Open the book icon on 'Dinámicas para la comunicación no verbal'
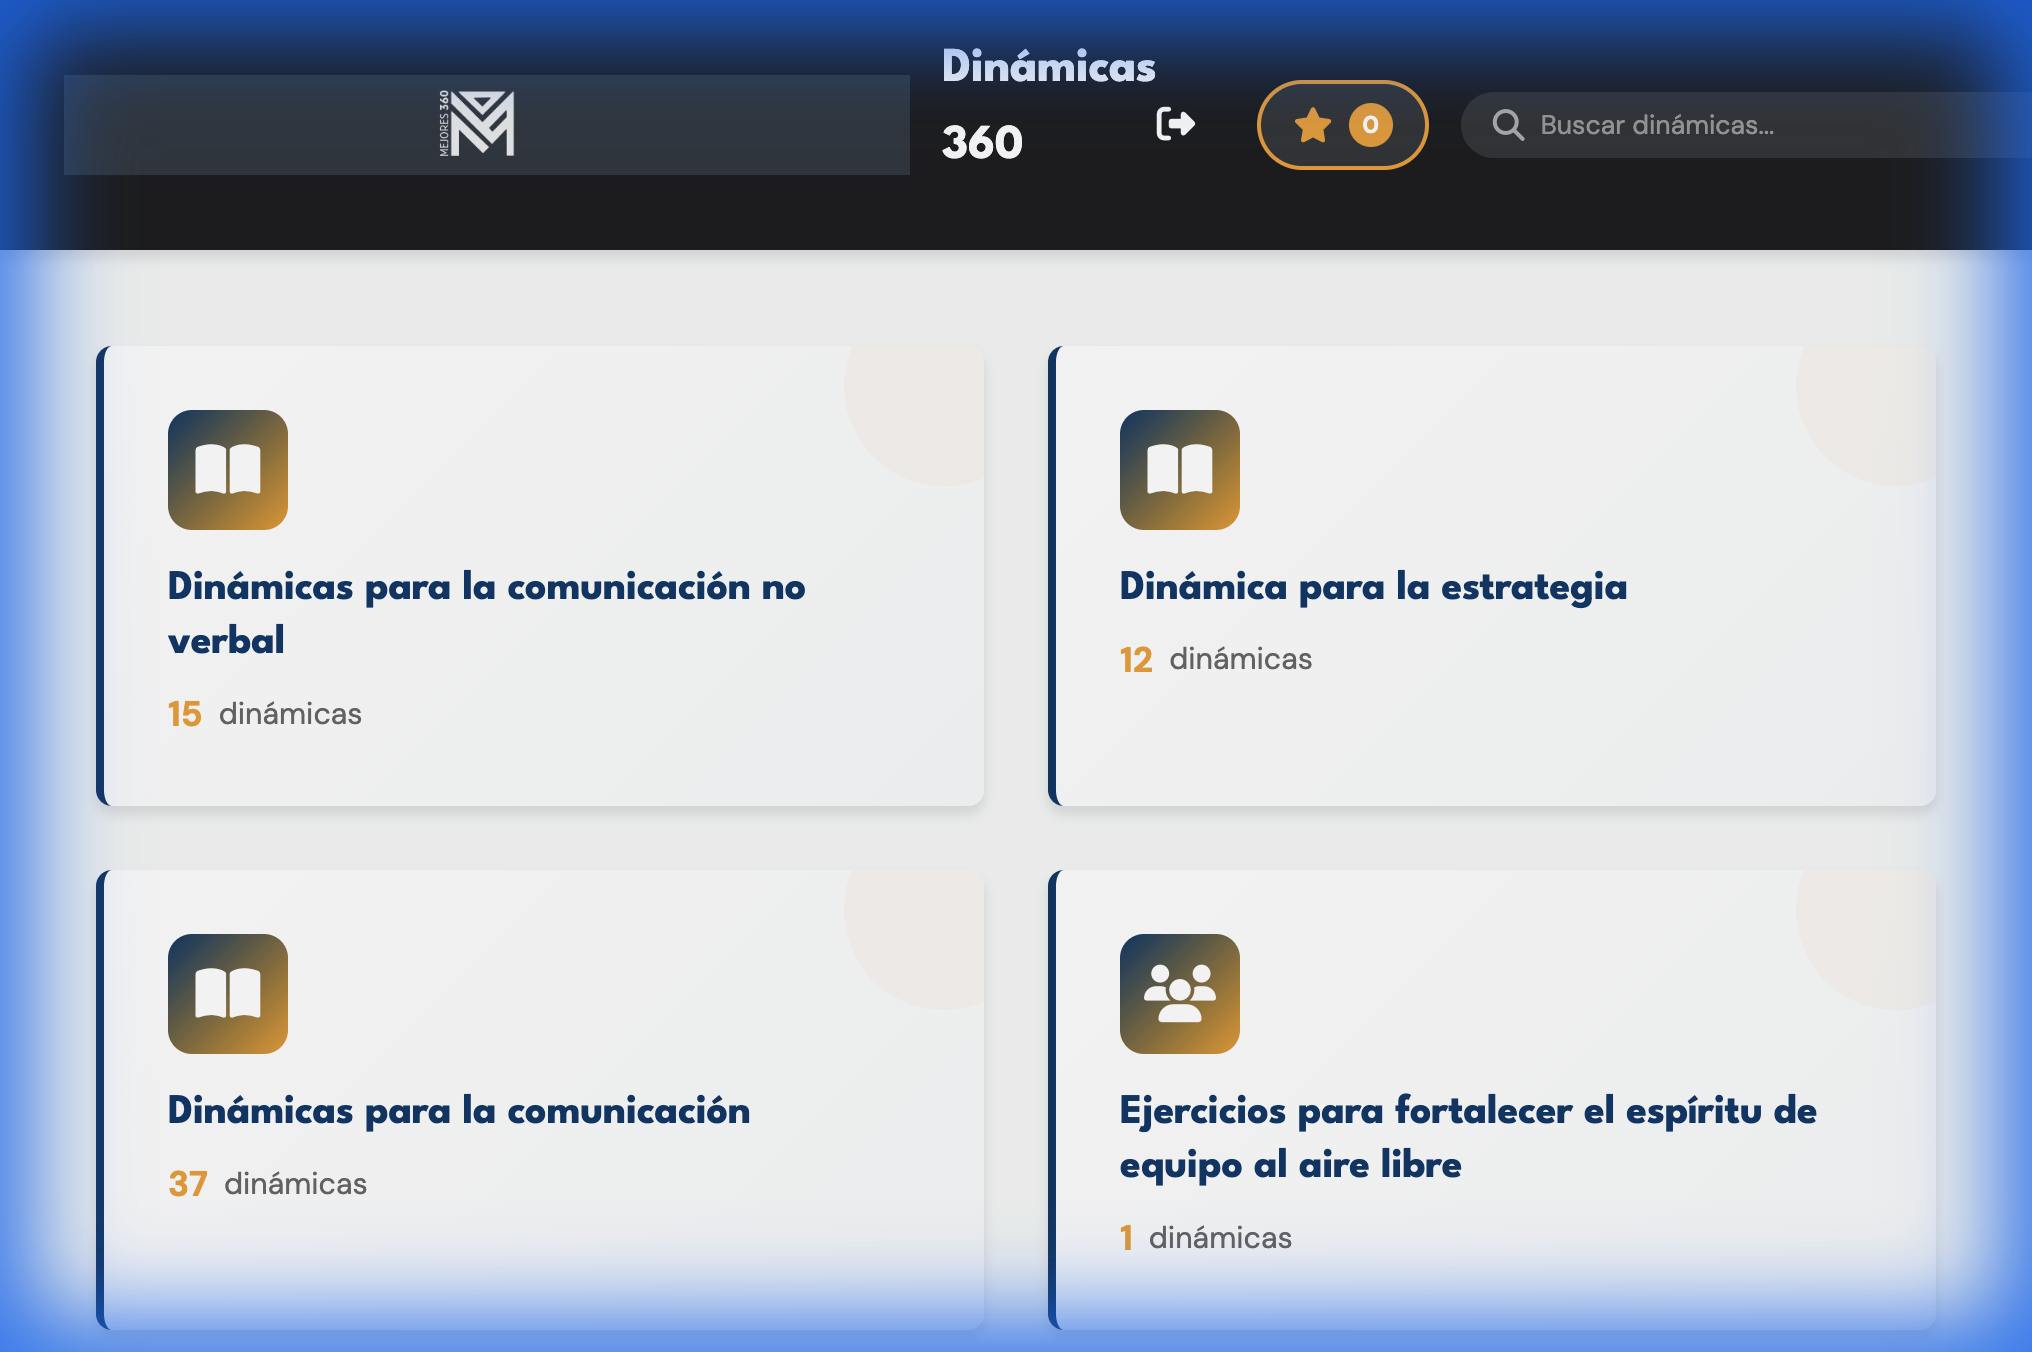 (227, 469)
